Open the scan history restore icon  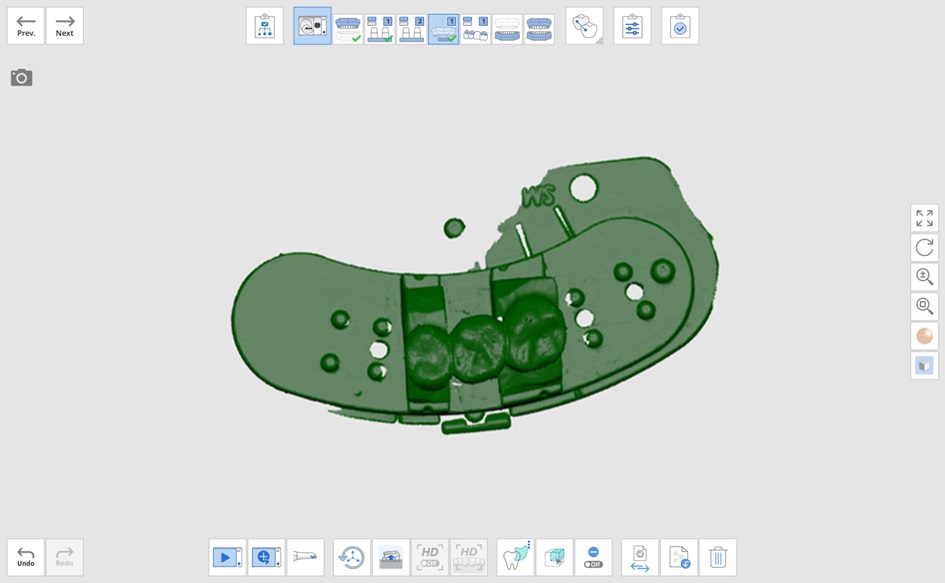pyautogui.click(x=352, y=557)
